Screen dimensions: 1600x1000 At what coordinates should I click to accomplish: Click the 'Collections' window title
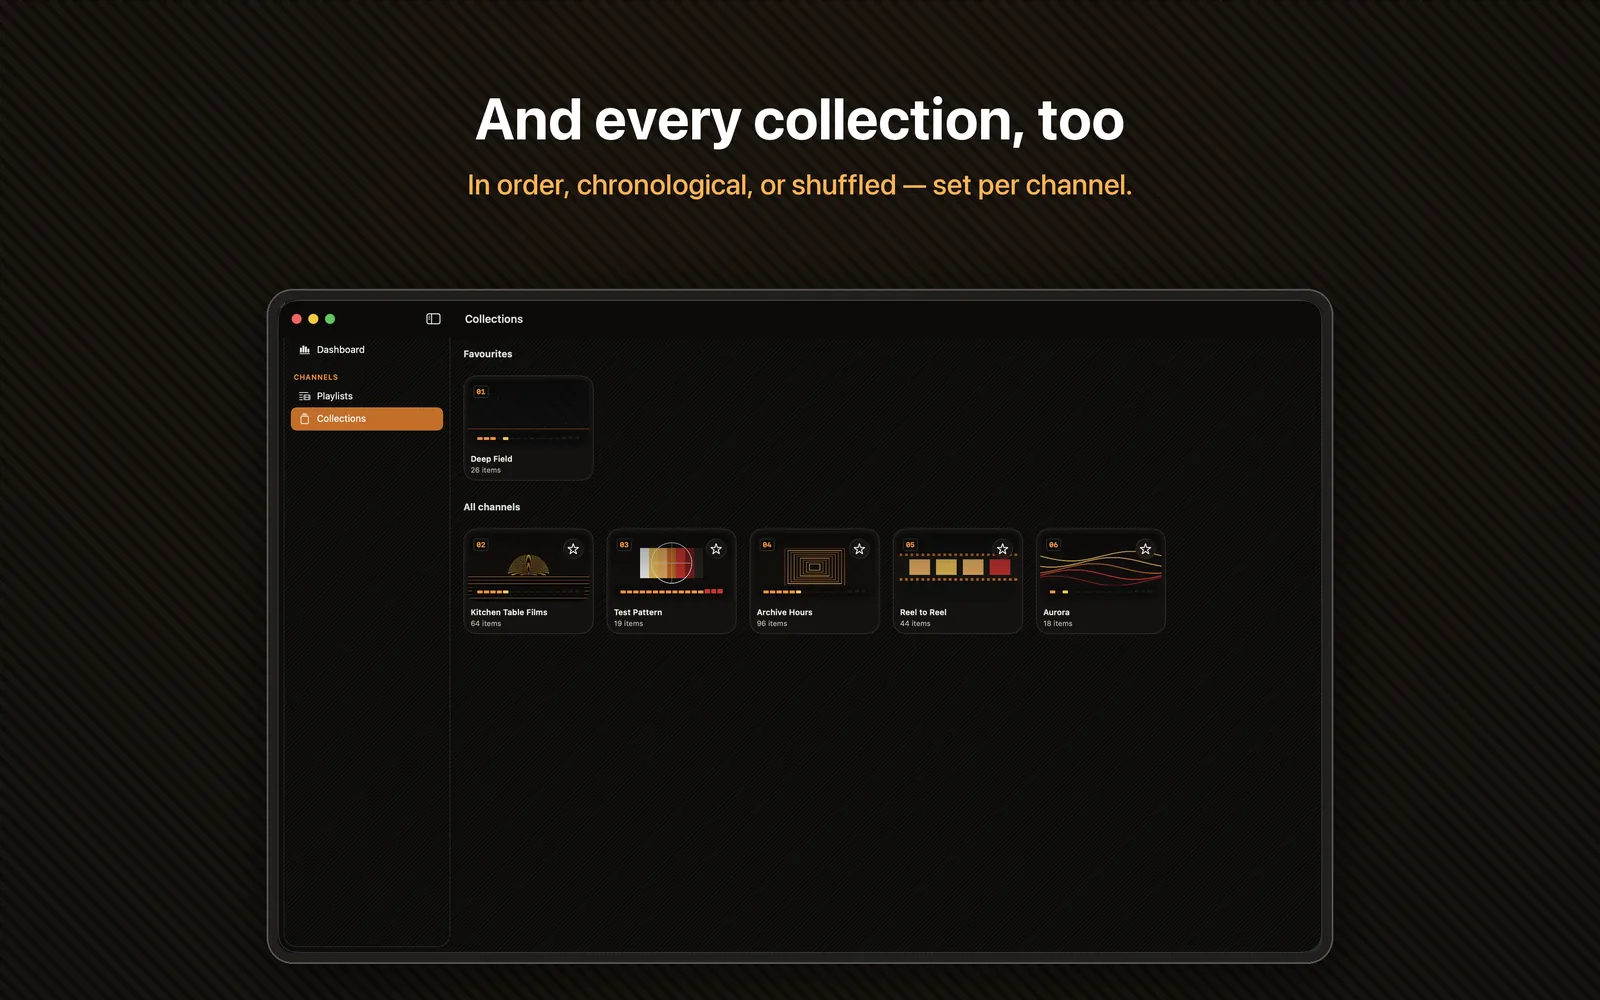[x=494, y=319]
